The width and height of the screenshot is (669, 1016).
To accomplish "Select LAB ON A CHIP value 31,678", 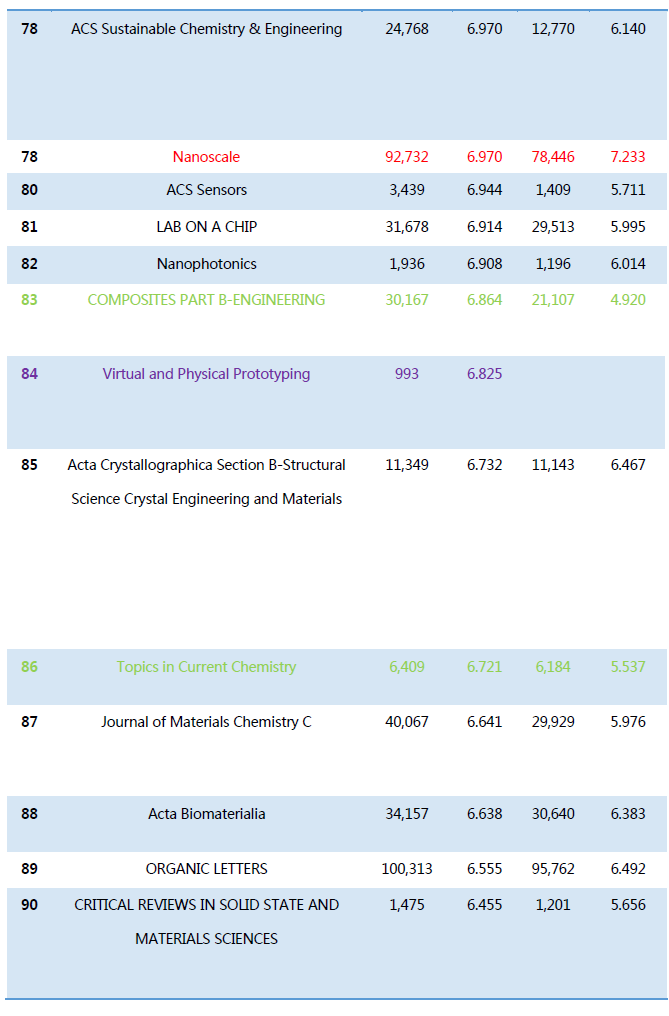I will (x=406, y=227).
